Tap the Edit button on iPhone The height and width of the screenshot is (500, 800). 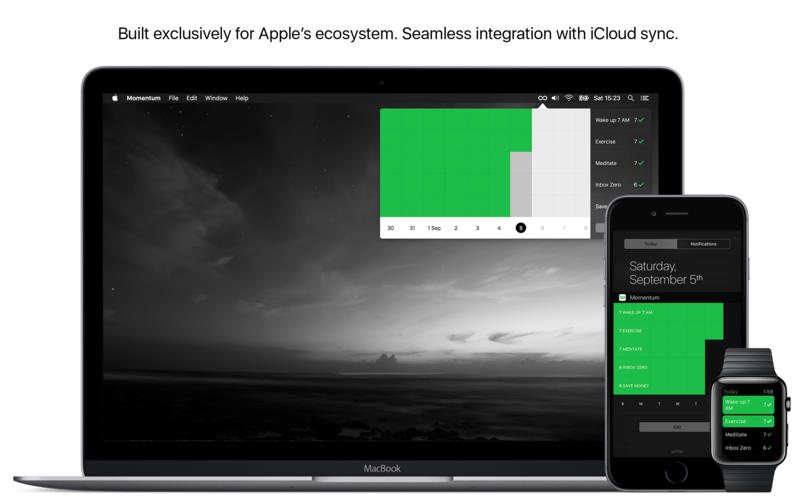pos(674,427)
